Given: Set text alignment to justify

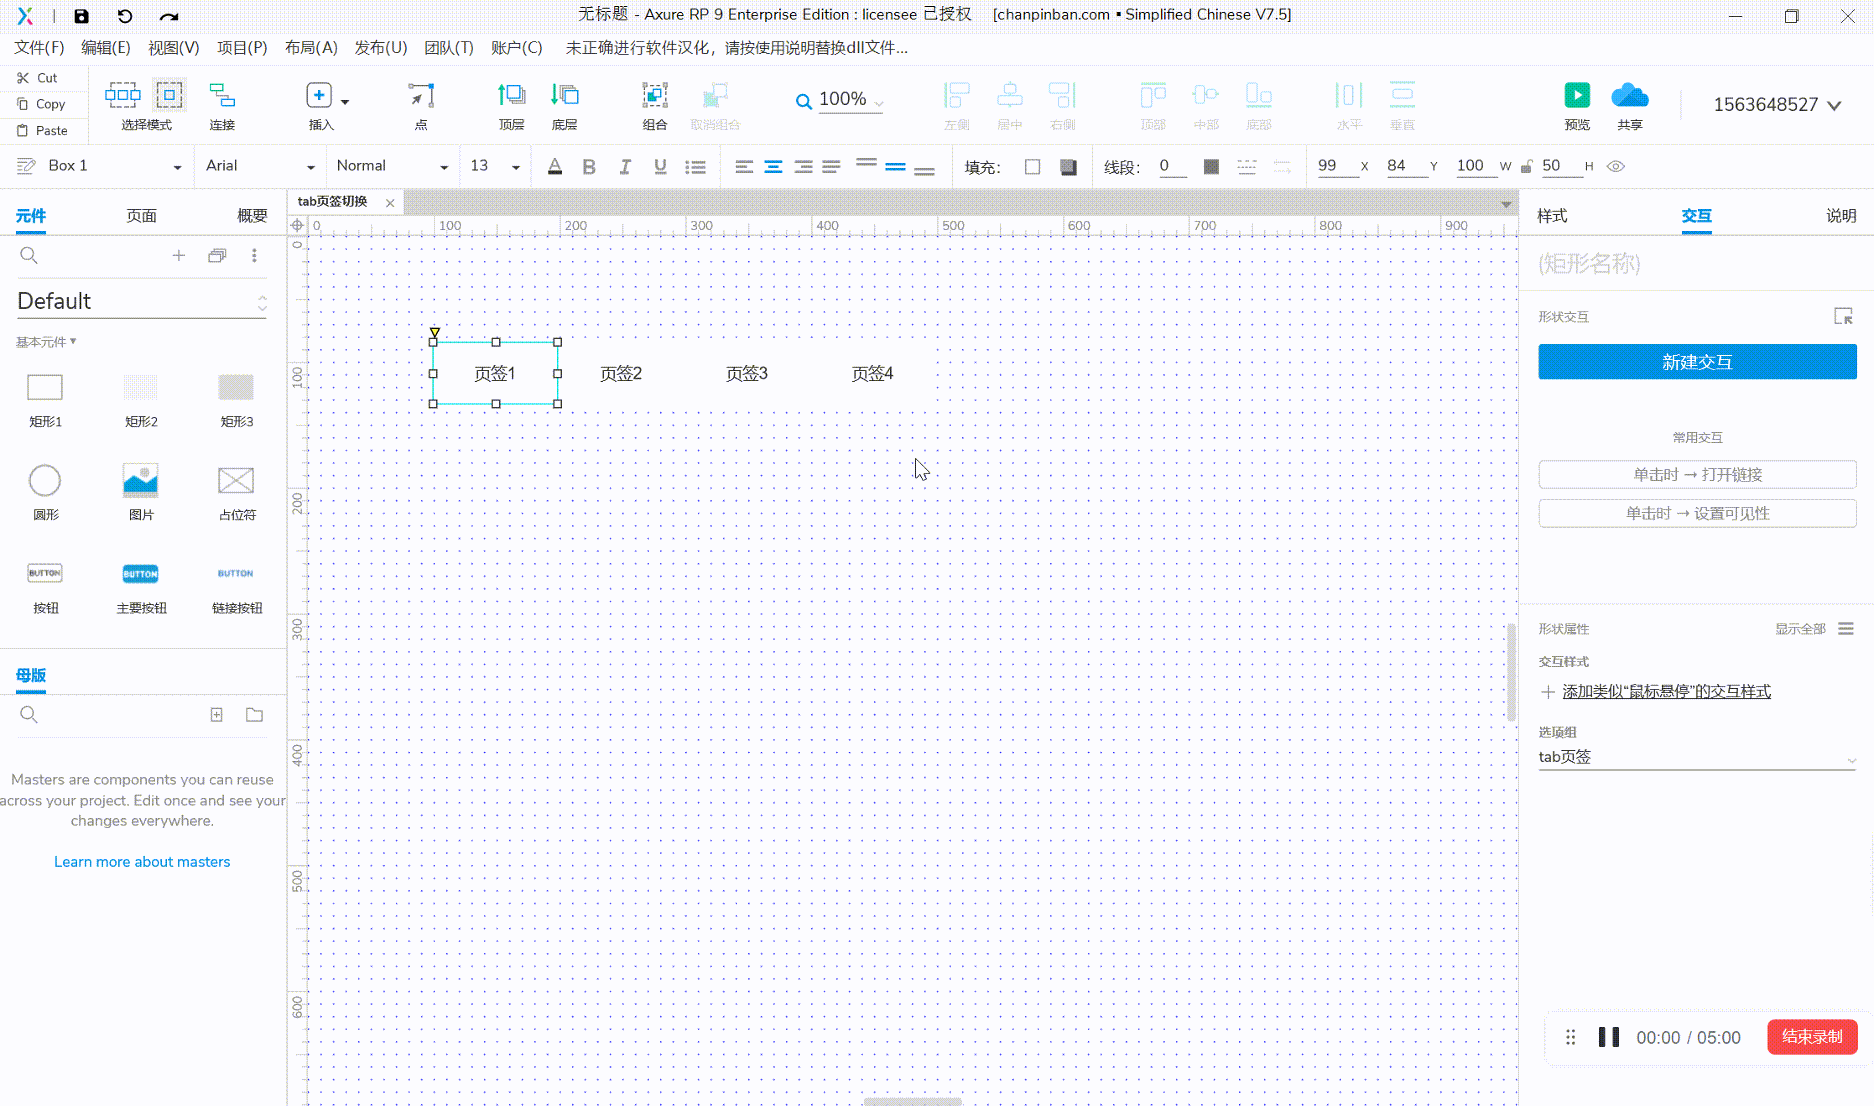Looking at the screenshot, I should point(831,167).
